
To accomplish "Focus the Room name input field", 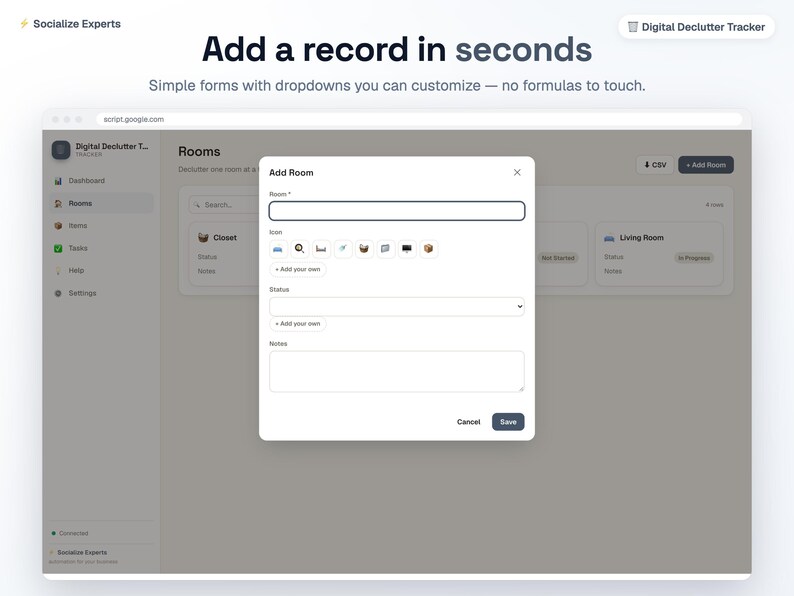I will click(x=396, y=211).
